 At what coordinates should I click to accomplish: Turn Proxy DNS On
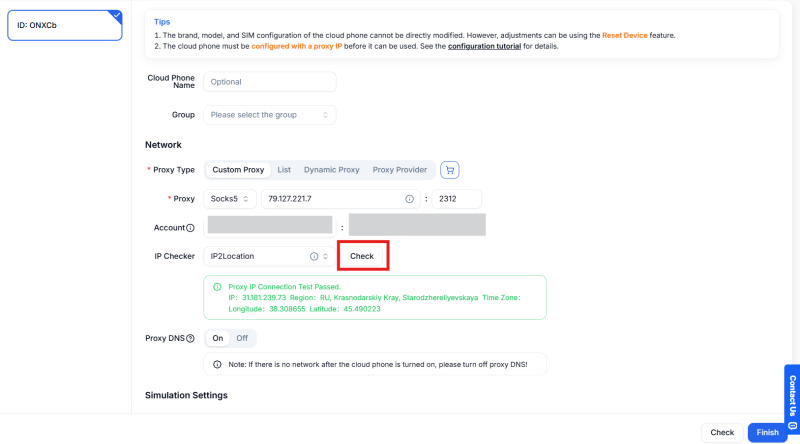218,338
